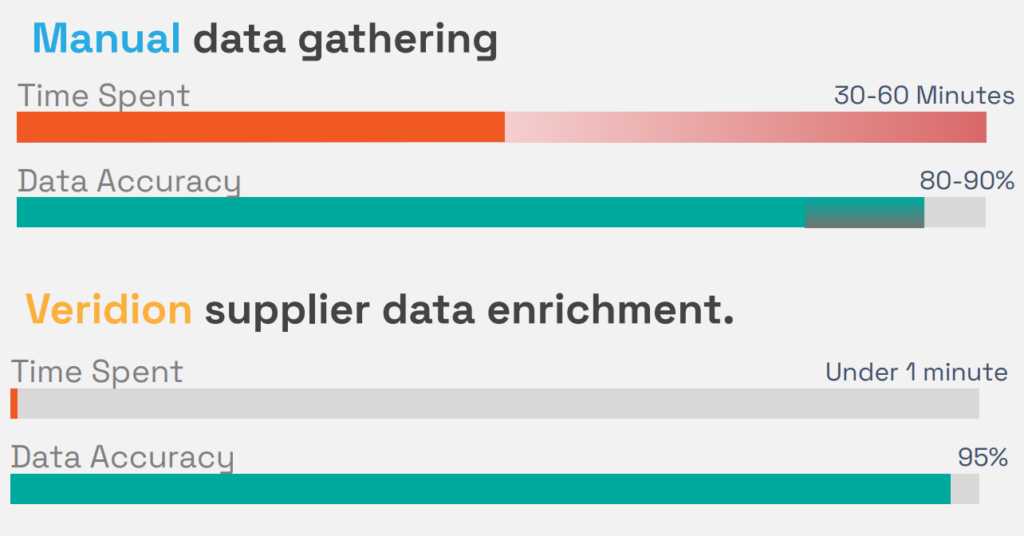Click the "supplier data enrichment." heading text
The image size is (1024, 536).
coord(469,310)
